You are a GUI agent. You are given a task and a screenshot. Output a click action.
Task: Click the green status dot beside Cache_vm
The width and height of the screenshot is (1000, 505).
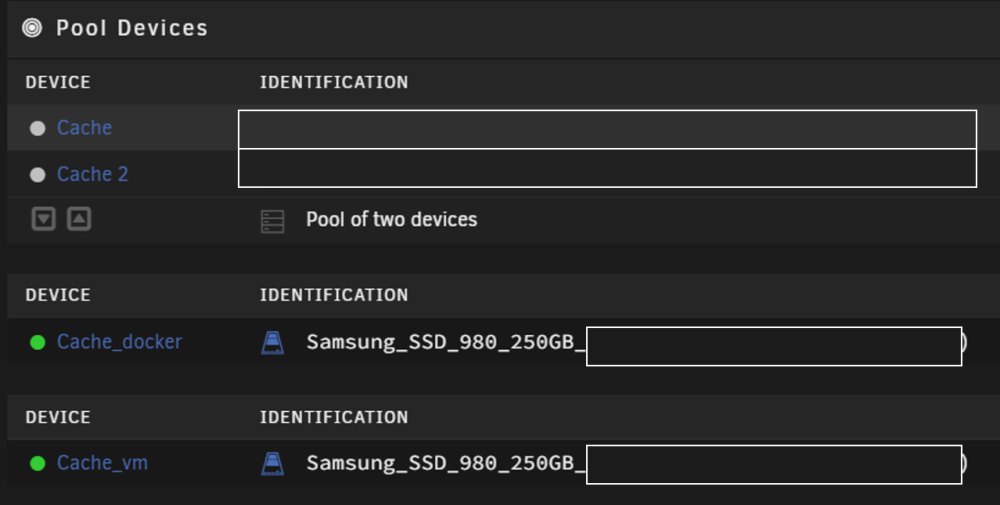pyautogui.click(x=38, y=464)
